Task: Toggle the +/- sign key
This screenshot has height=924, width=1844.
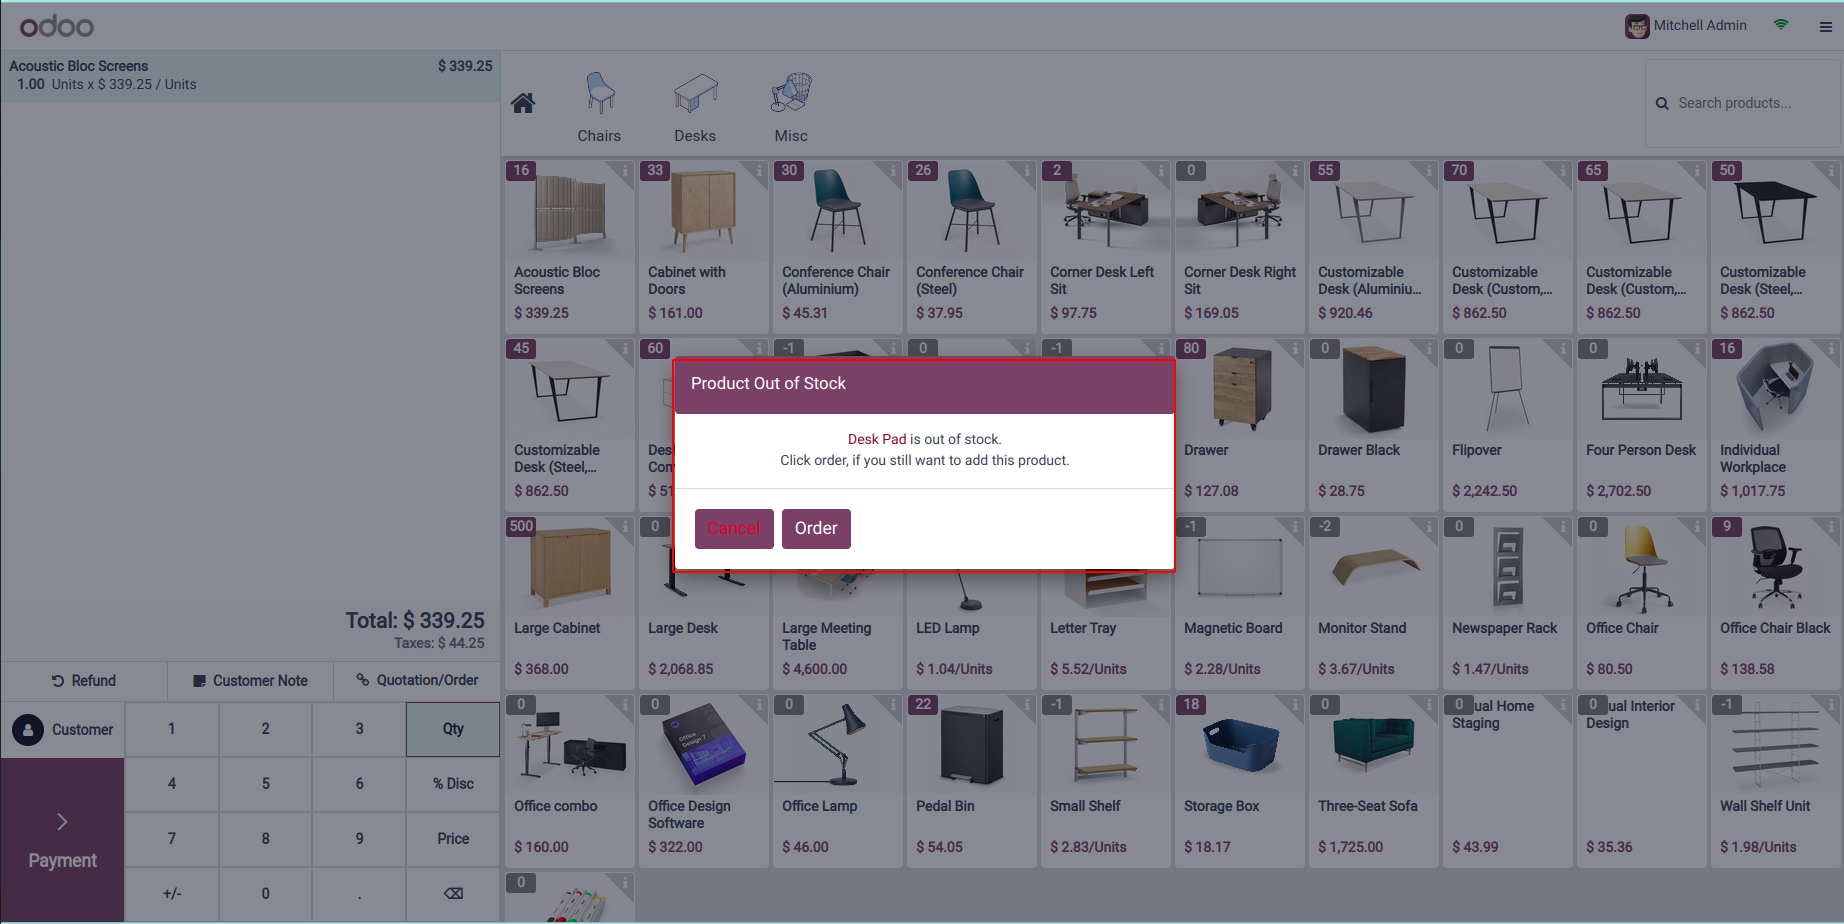Action: point(172,894)
